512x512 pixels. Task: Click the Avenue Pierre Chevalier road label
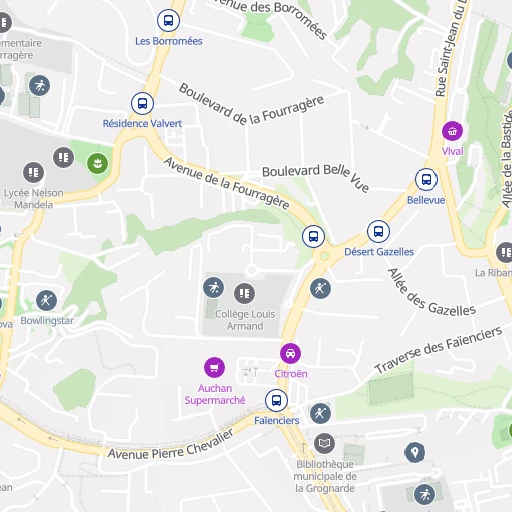pyautogui.click(x=171, y=446)
